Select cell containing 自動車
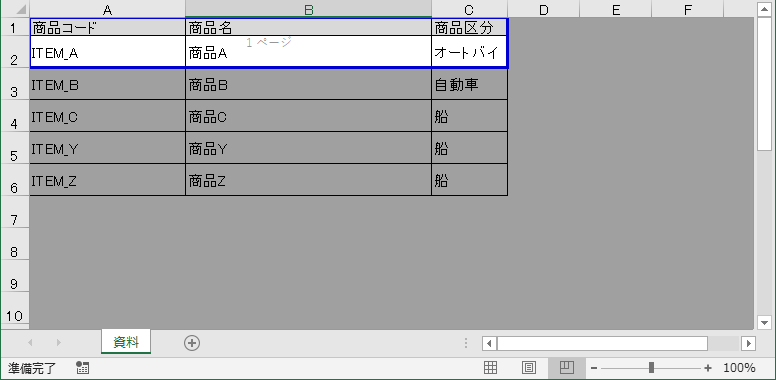 tap(469, 84)
